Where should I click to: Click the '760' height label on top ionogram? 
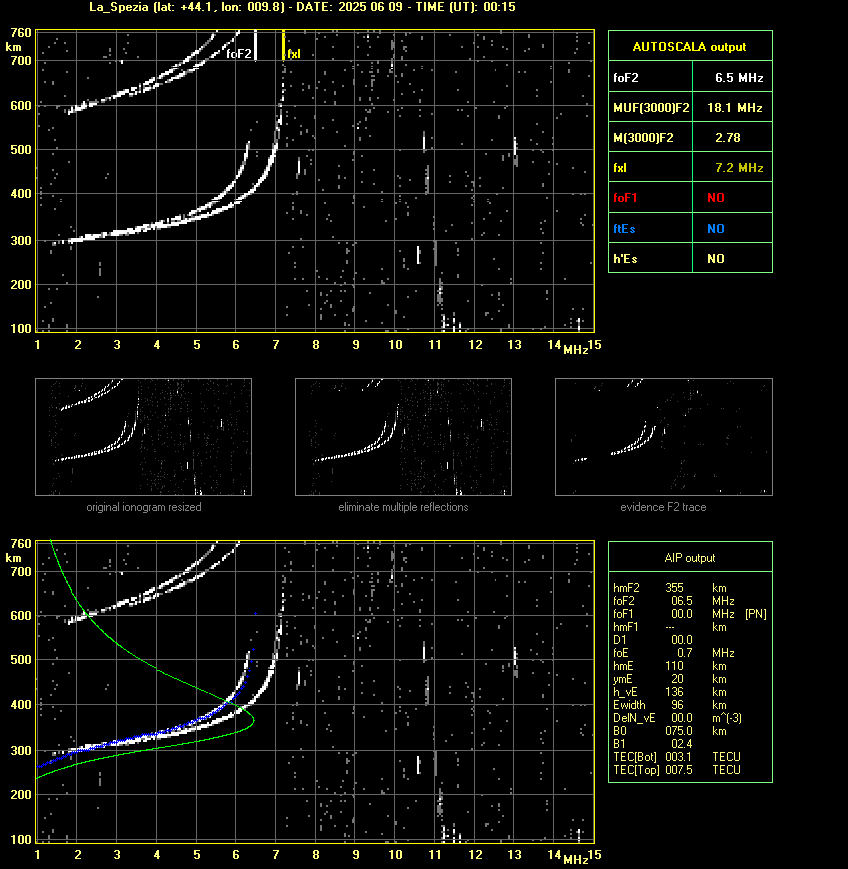click(21, 33)
